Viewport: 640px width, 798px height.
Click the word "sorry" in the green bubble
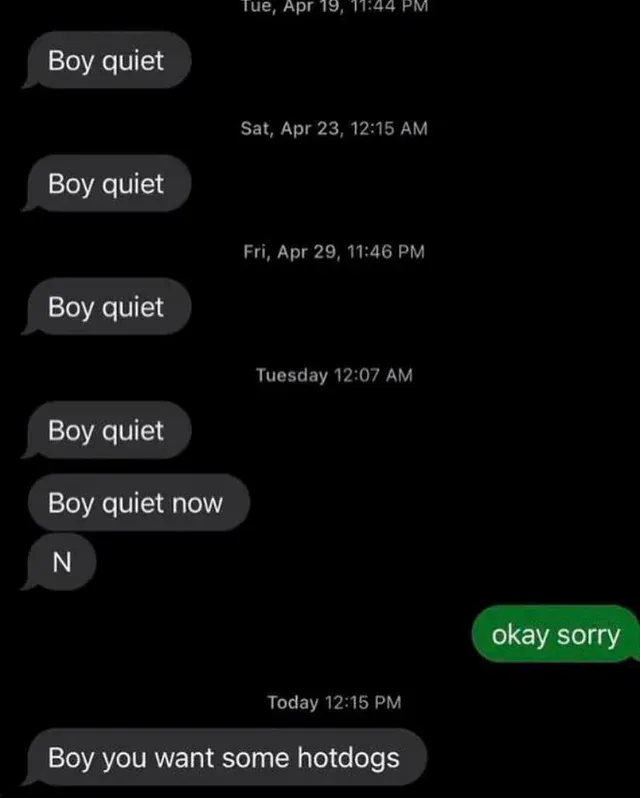point(589,636)
